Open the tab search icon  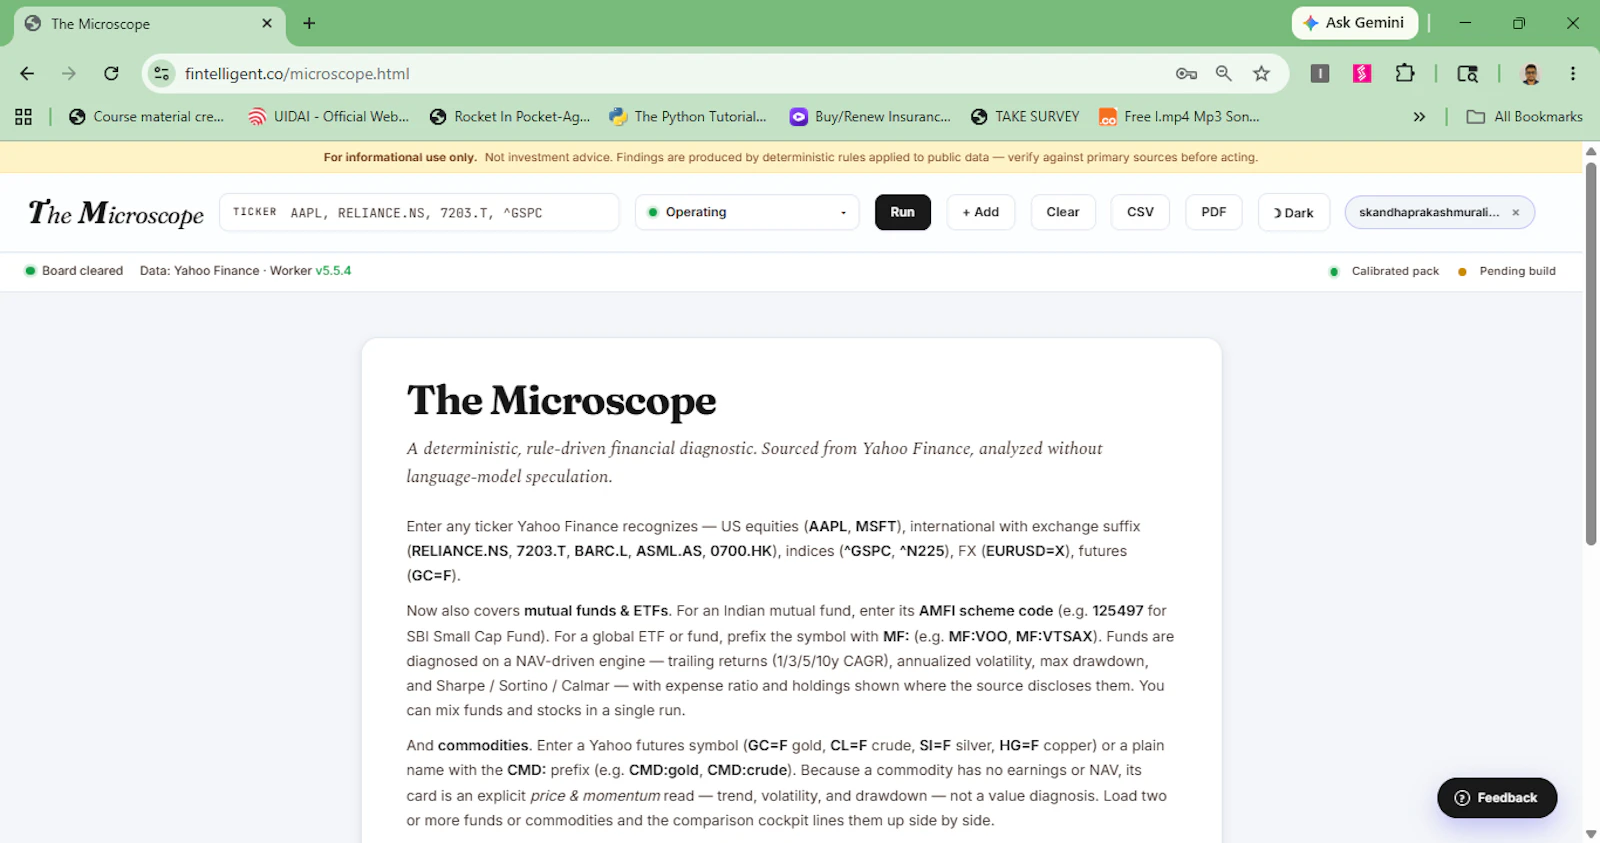click(1467, 73)
